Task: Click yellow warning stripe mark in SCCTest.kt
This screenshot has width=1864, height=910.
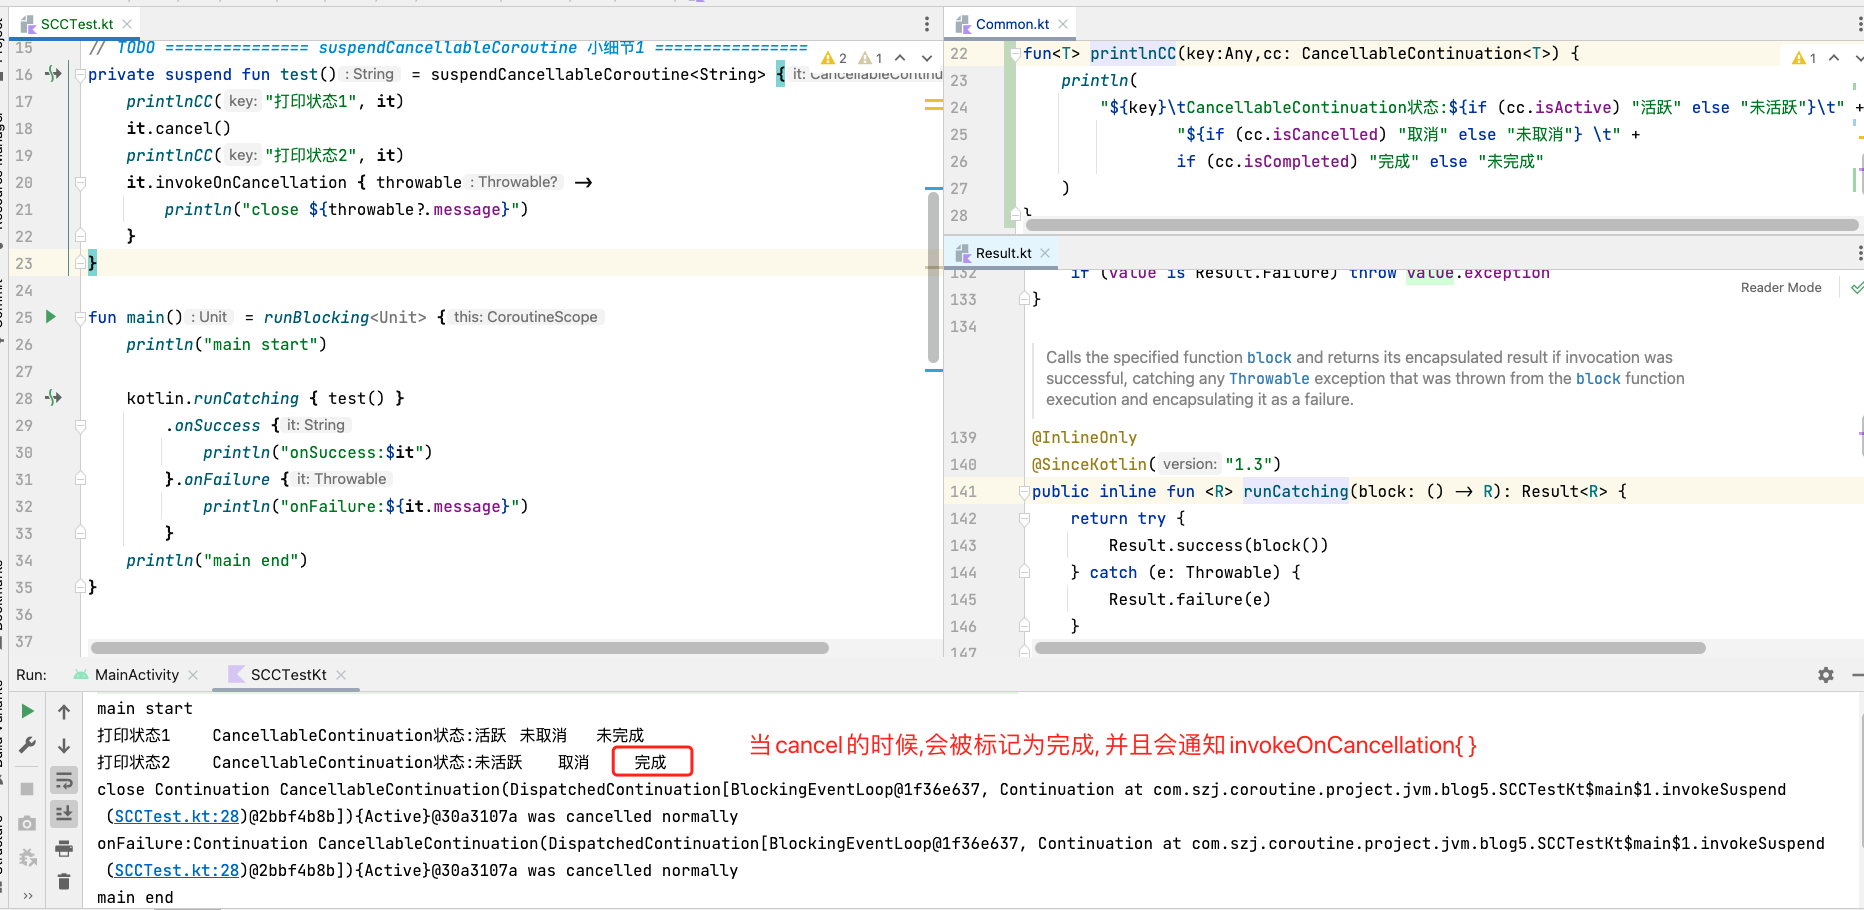Action: (x=933, y=104)
